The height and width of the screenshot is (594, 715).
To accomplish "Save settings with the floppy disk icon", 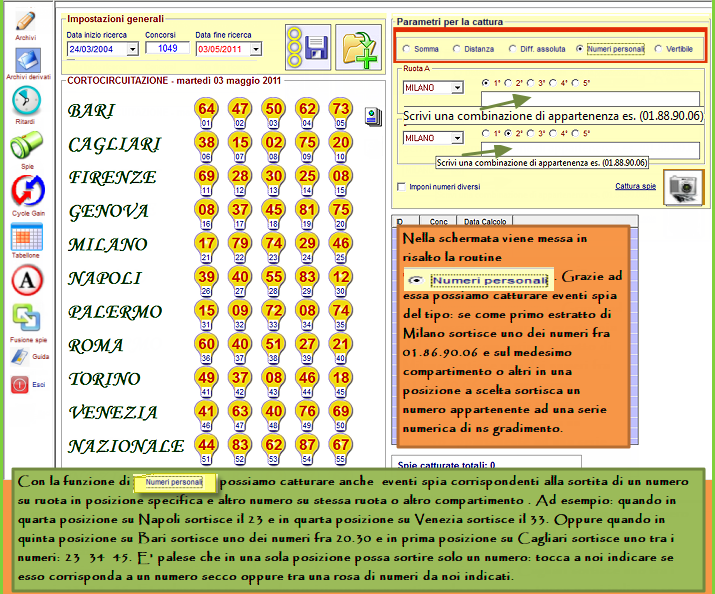I will [x=308, y=47].
